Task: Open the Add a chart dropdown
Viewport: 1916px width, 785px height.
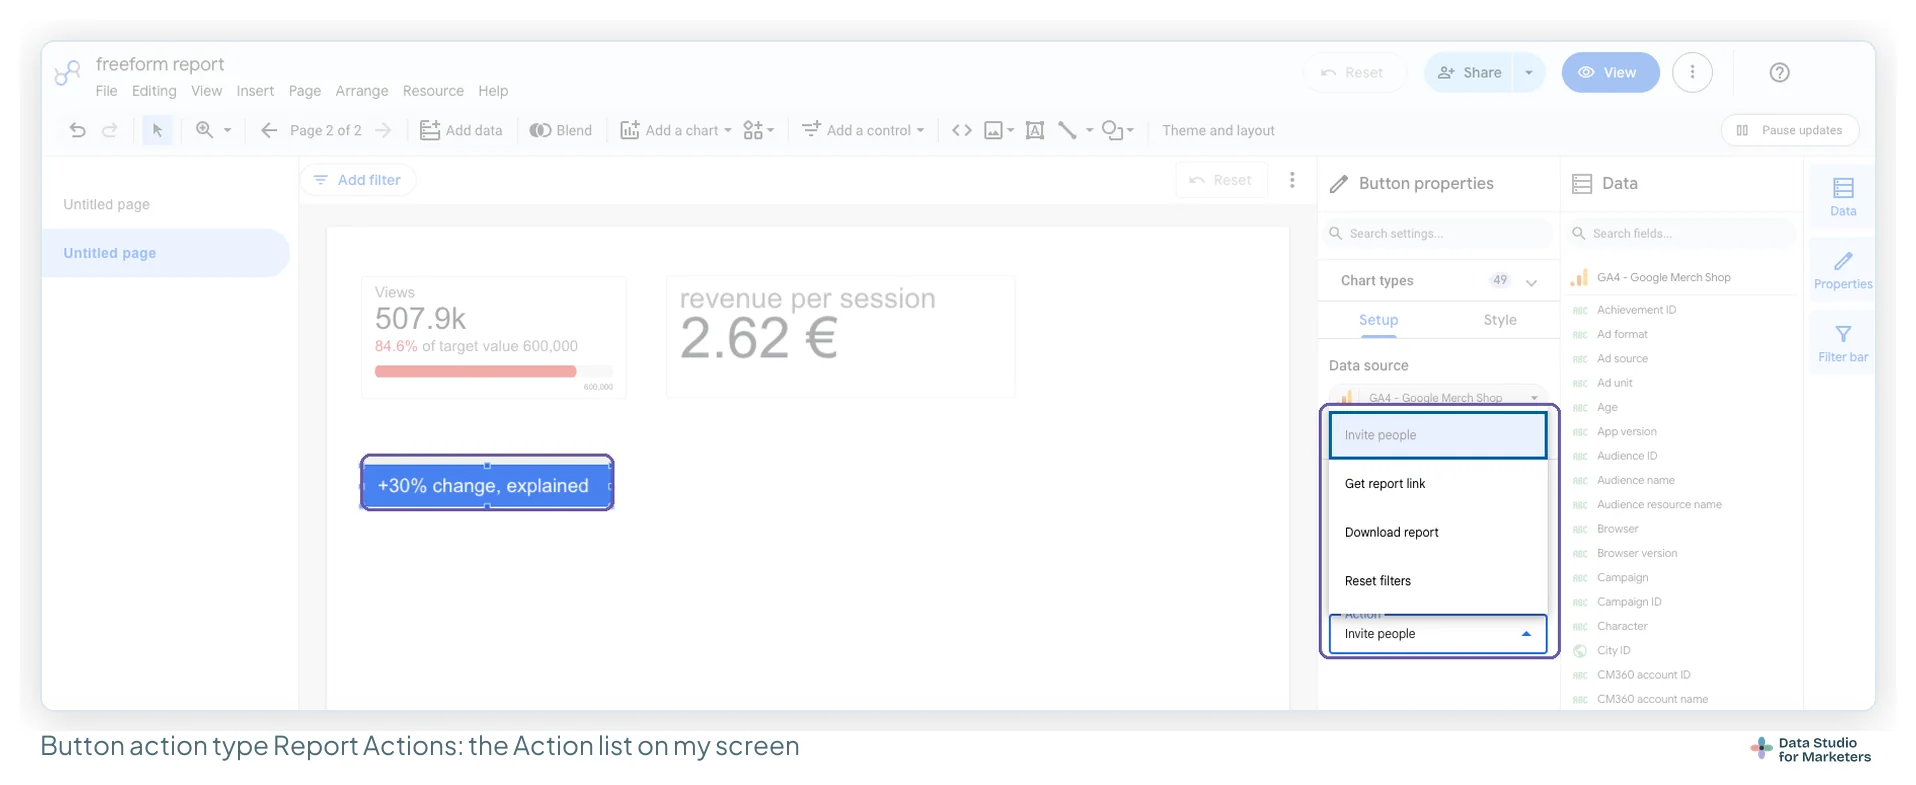Action: [676, 130]
